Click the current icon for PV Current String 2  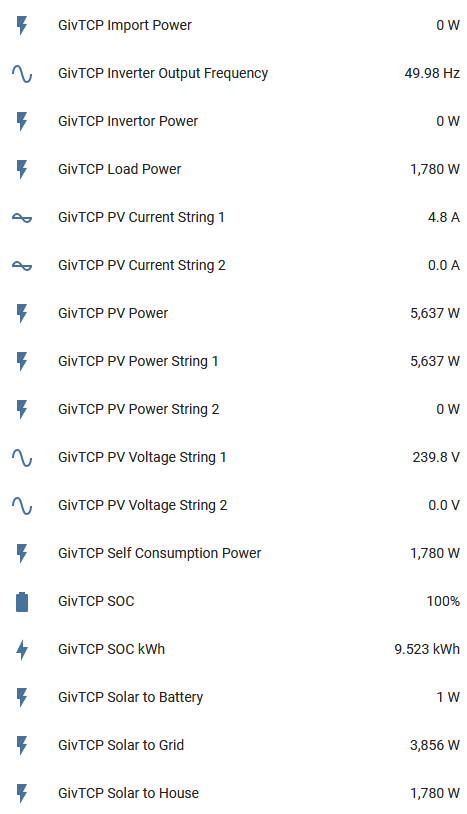click(22, 266)
